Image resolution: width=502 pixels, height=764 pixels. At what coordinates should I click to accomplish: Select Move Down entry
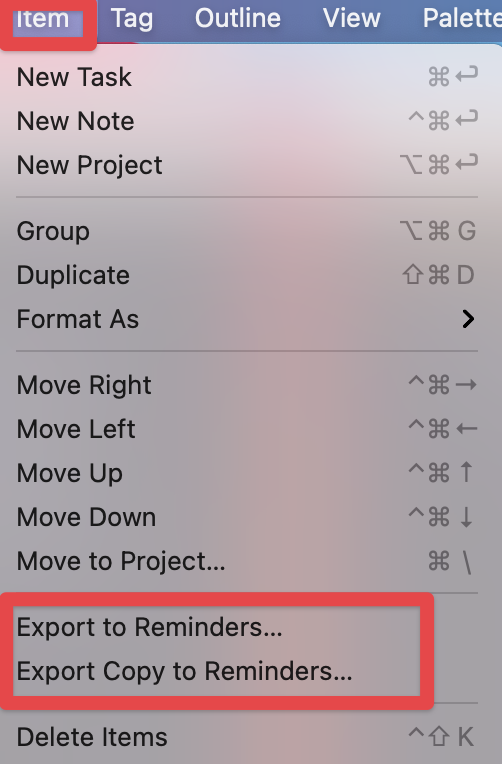247,517
